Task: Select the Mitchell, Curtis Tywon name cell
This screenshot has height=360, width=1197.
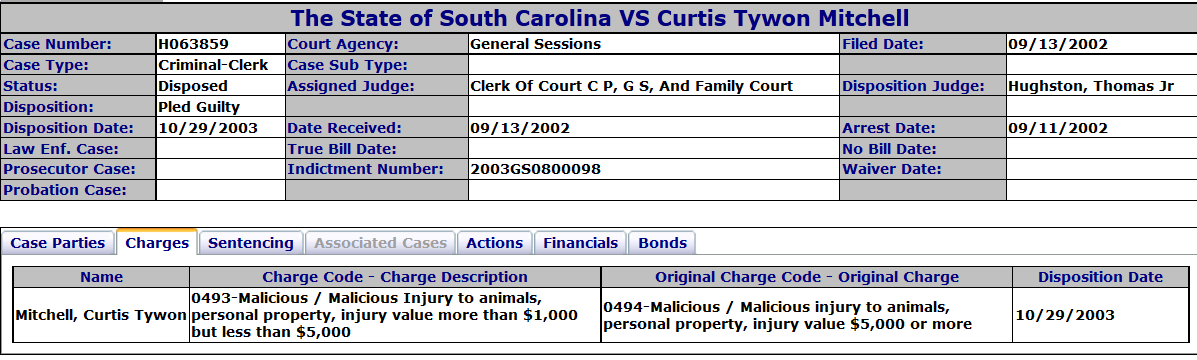Action: pyautogui.click(x=102, y=315)
